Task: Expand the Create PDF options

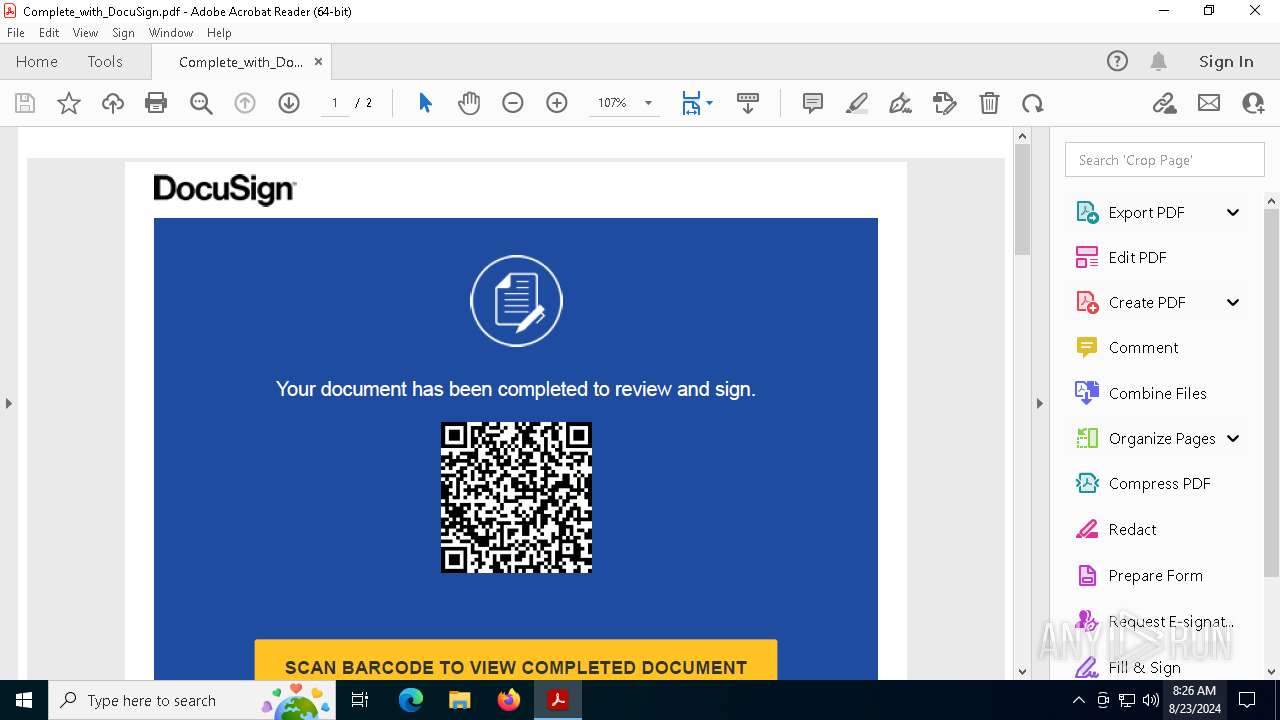Action: coord(1233,302)
